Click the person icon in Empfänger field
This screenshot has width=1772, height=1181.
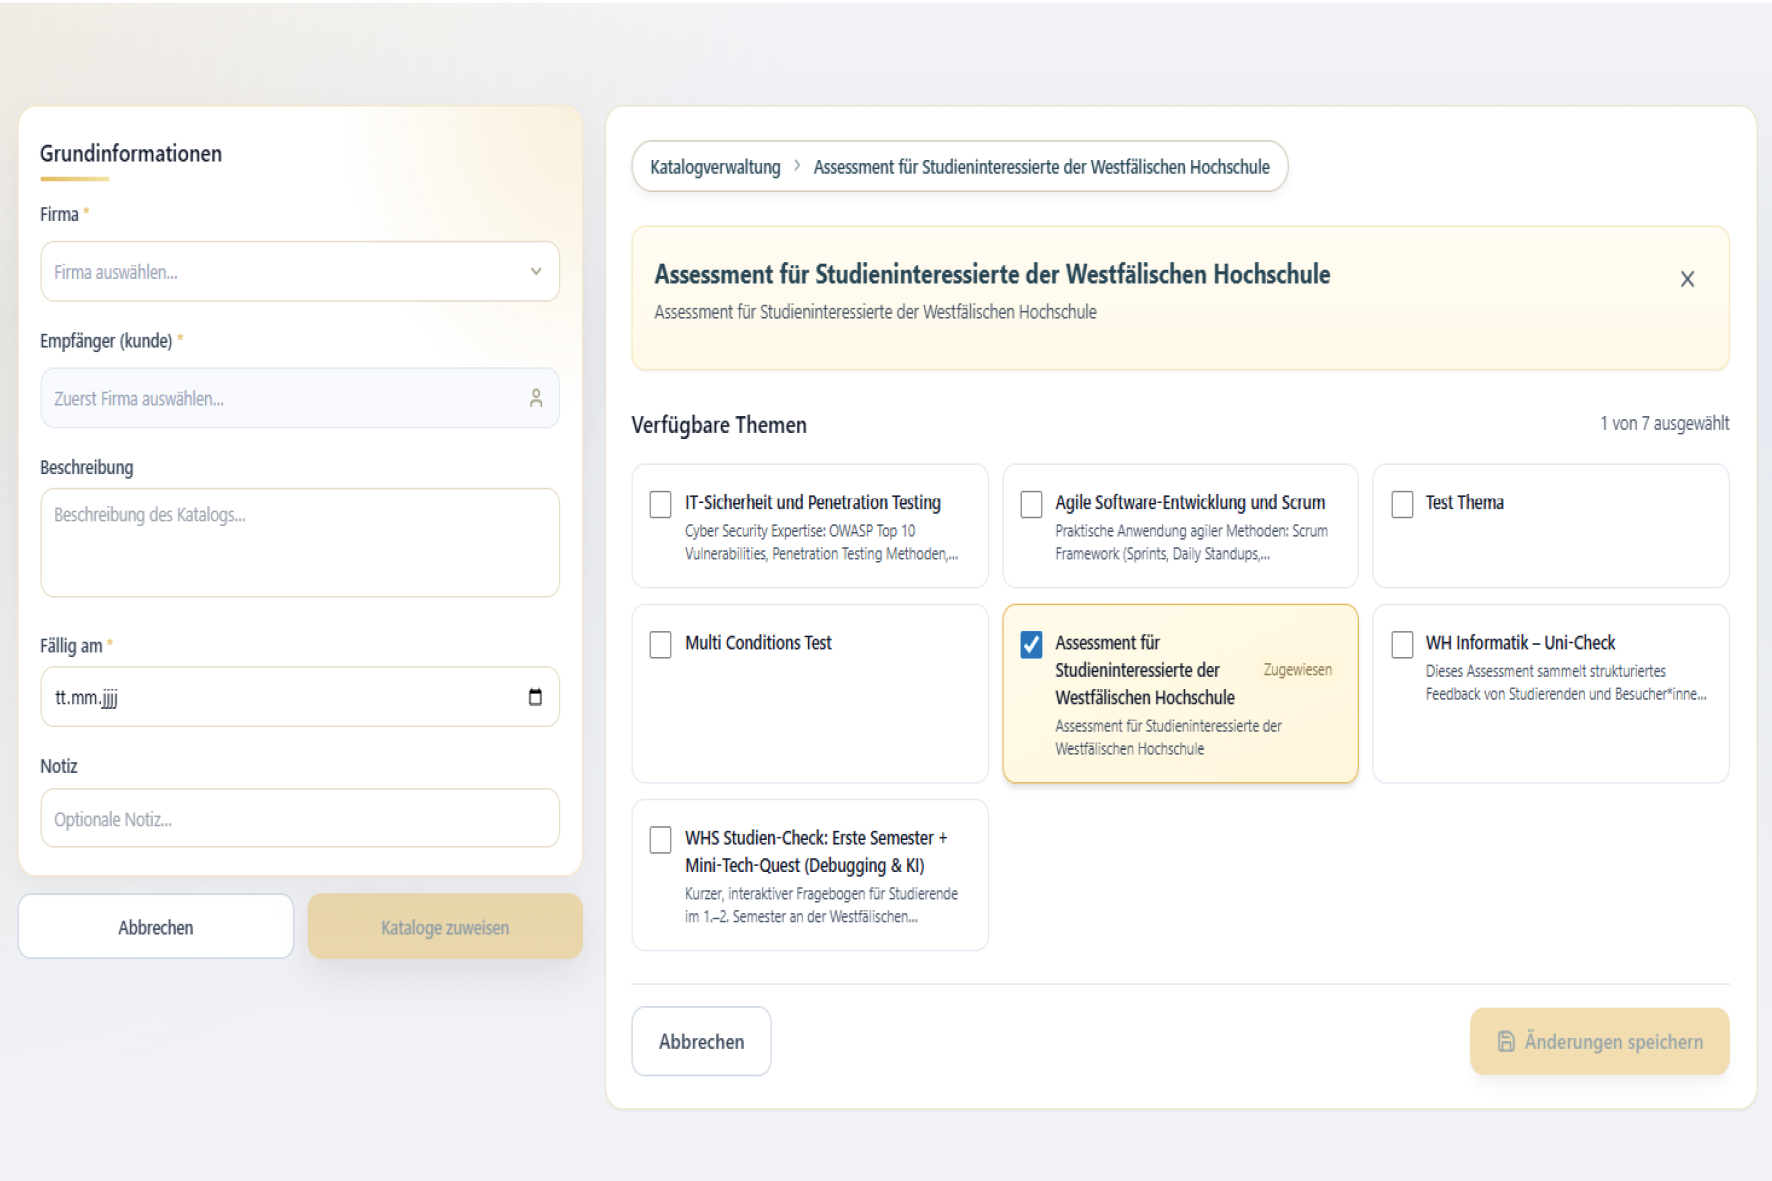pyautogui.click(x=536, y=398)
